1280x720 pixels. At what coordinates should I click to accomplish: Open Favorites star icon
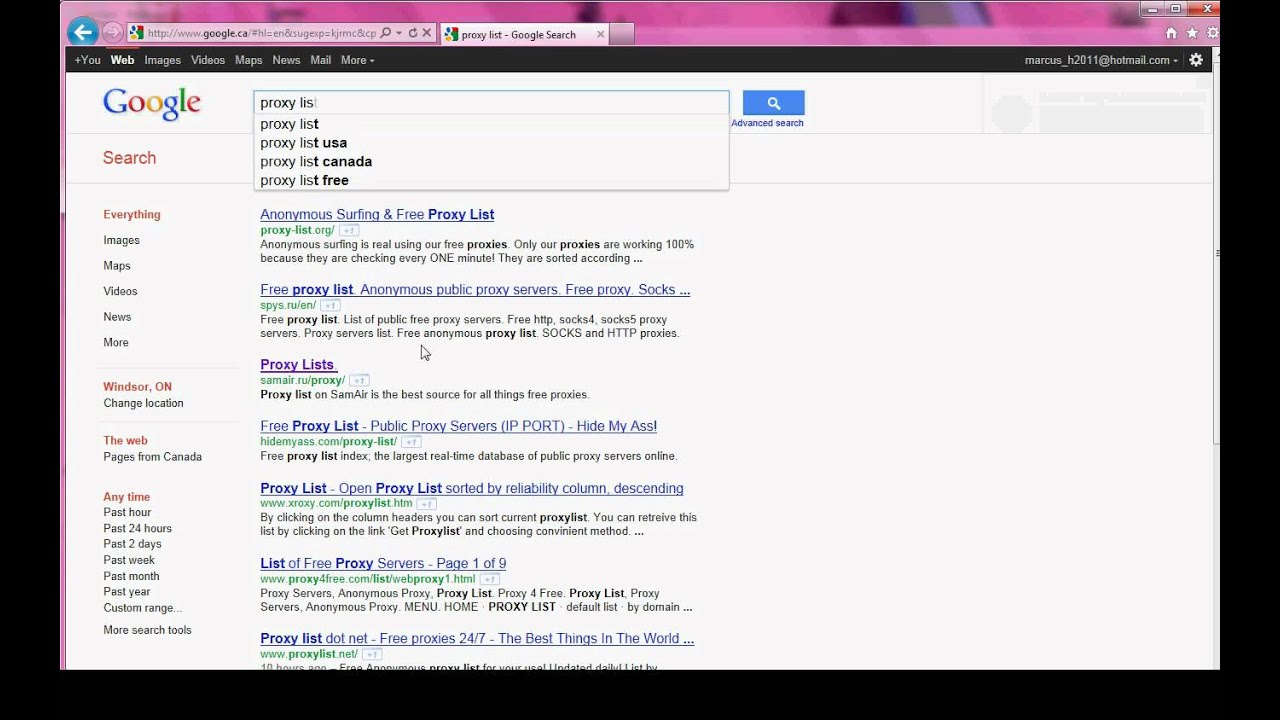(x=1192, y=33)
